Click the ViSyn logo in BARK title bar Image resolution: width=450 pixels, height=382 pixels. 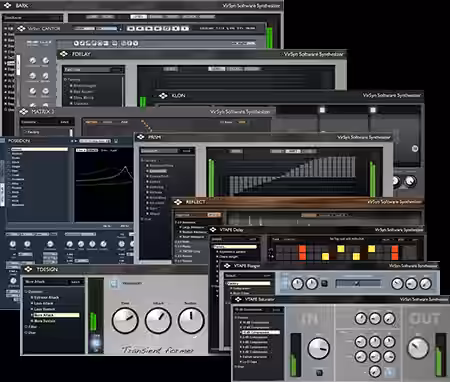coord(7,5)
